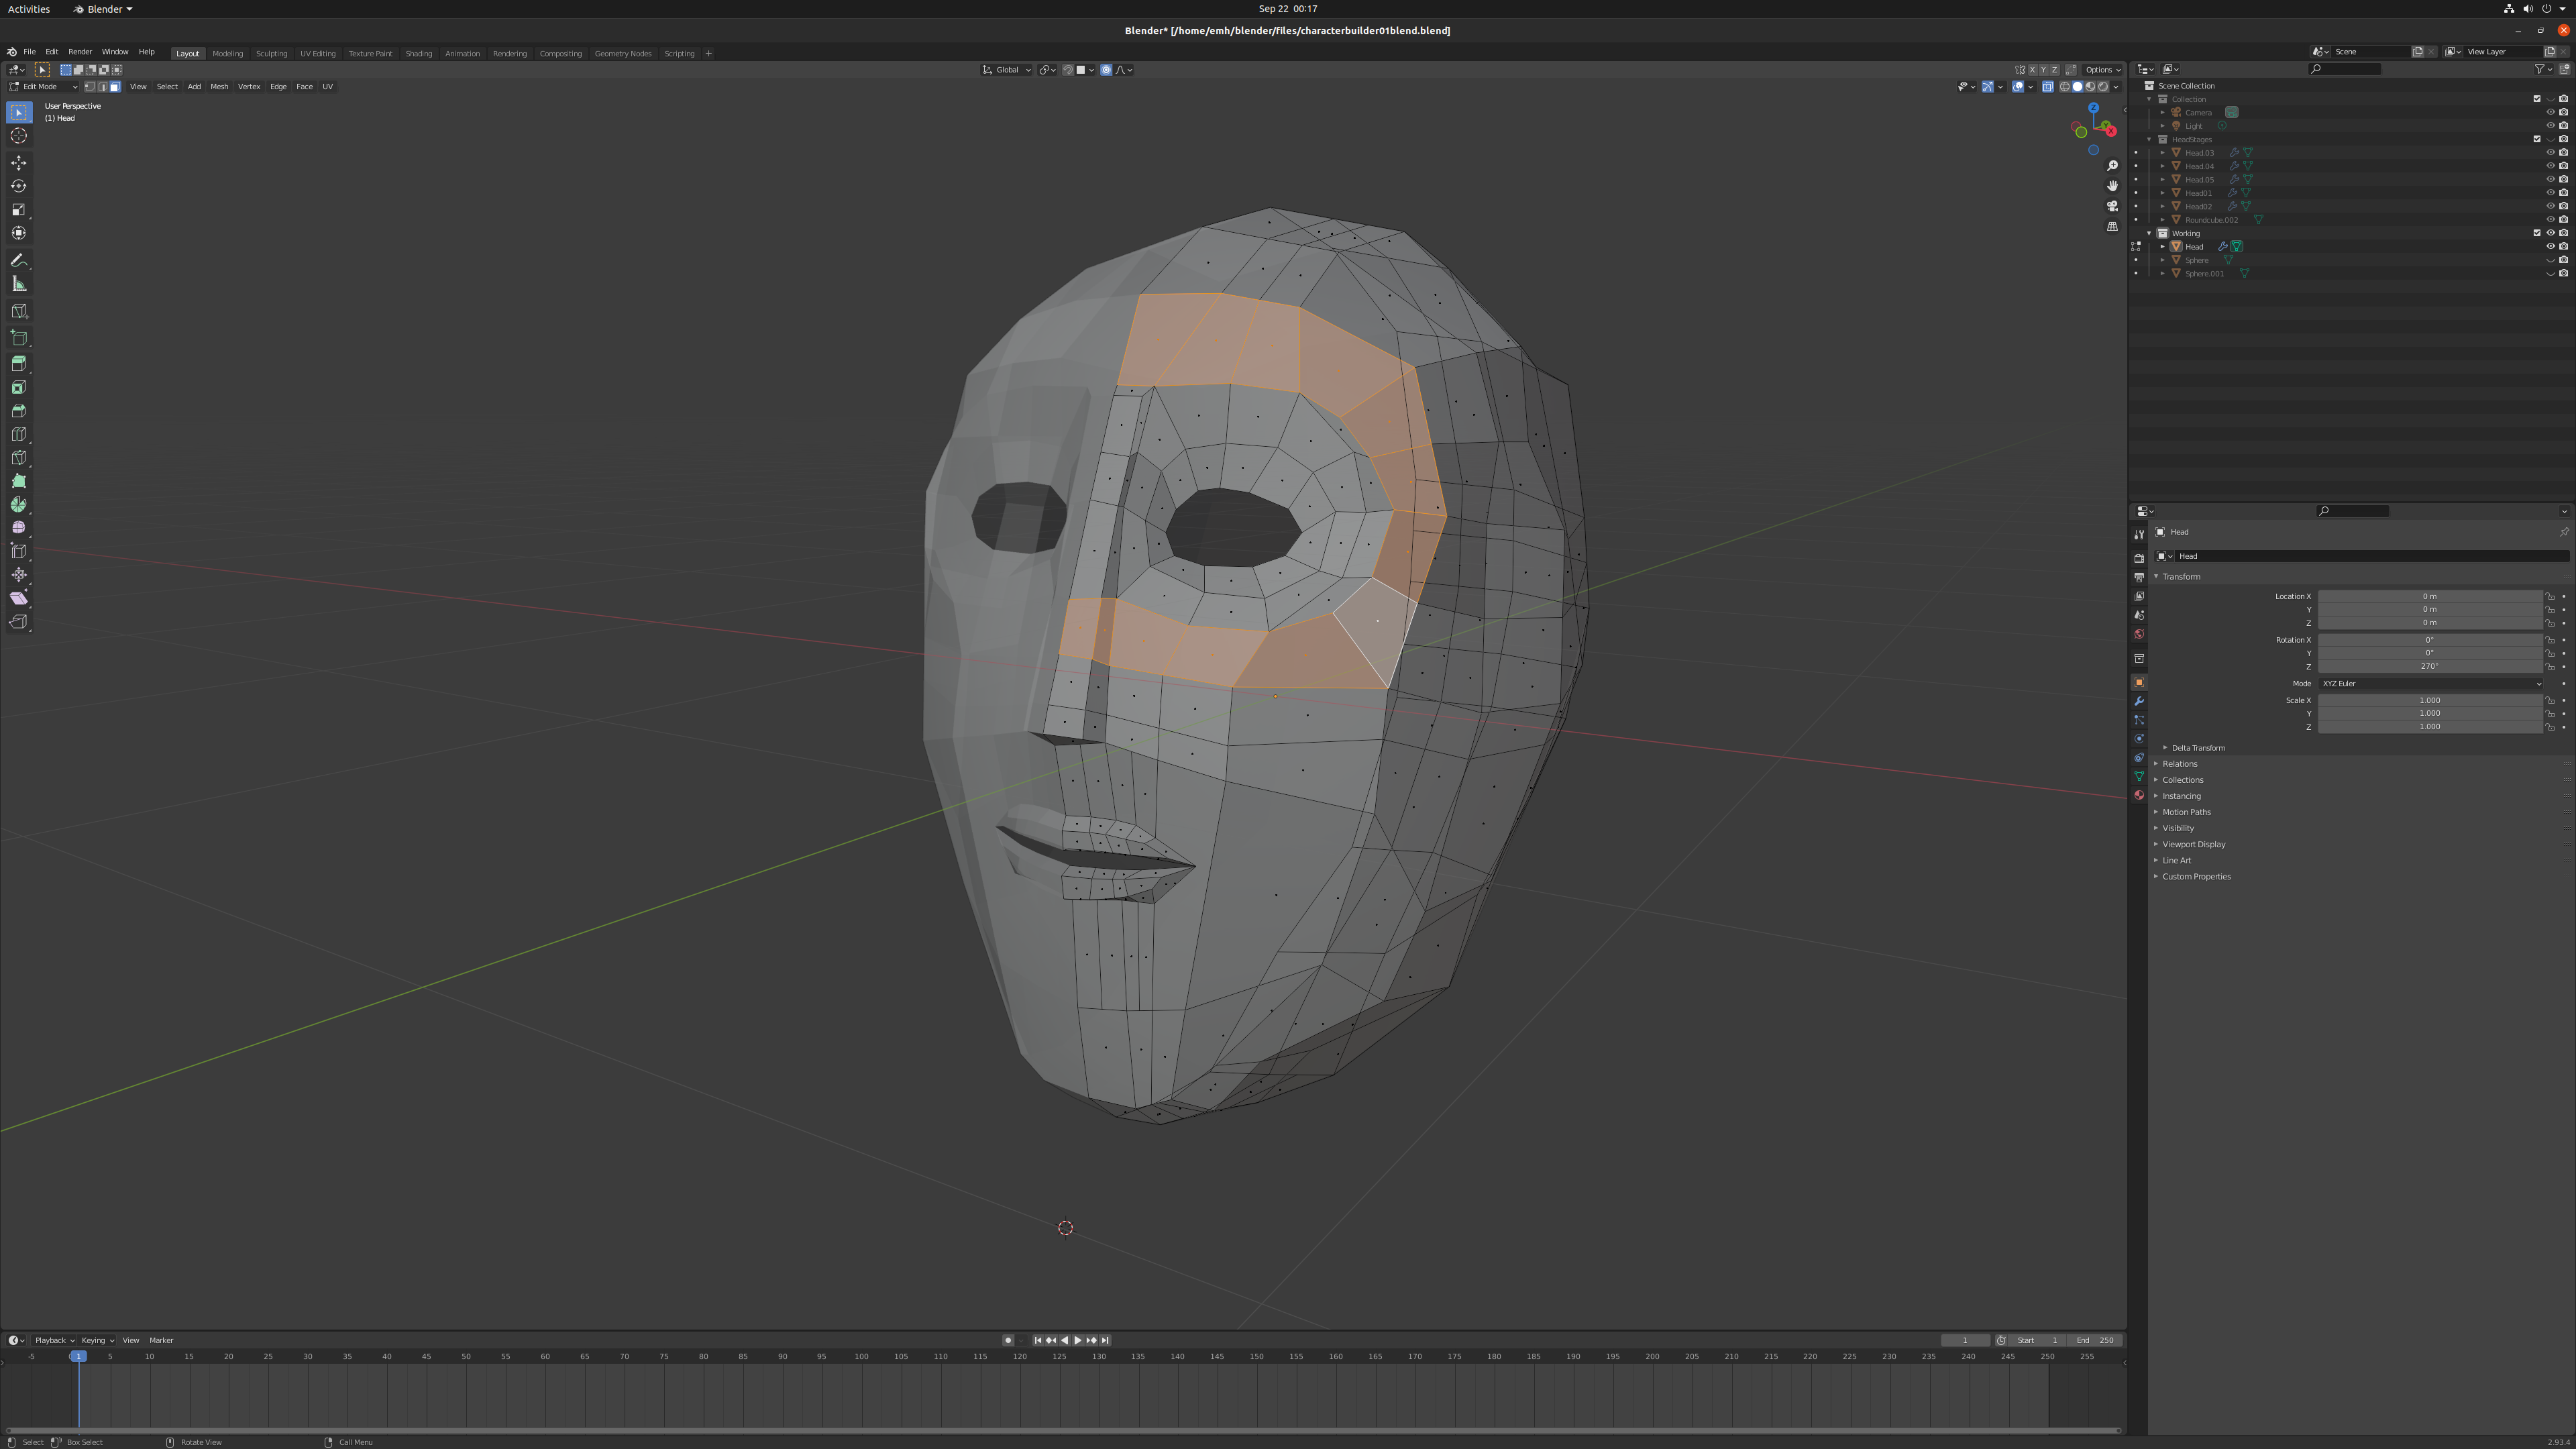Click the timeline Marker menu
This screenshot has width=2576, height=1449.
click(161, 1341)
